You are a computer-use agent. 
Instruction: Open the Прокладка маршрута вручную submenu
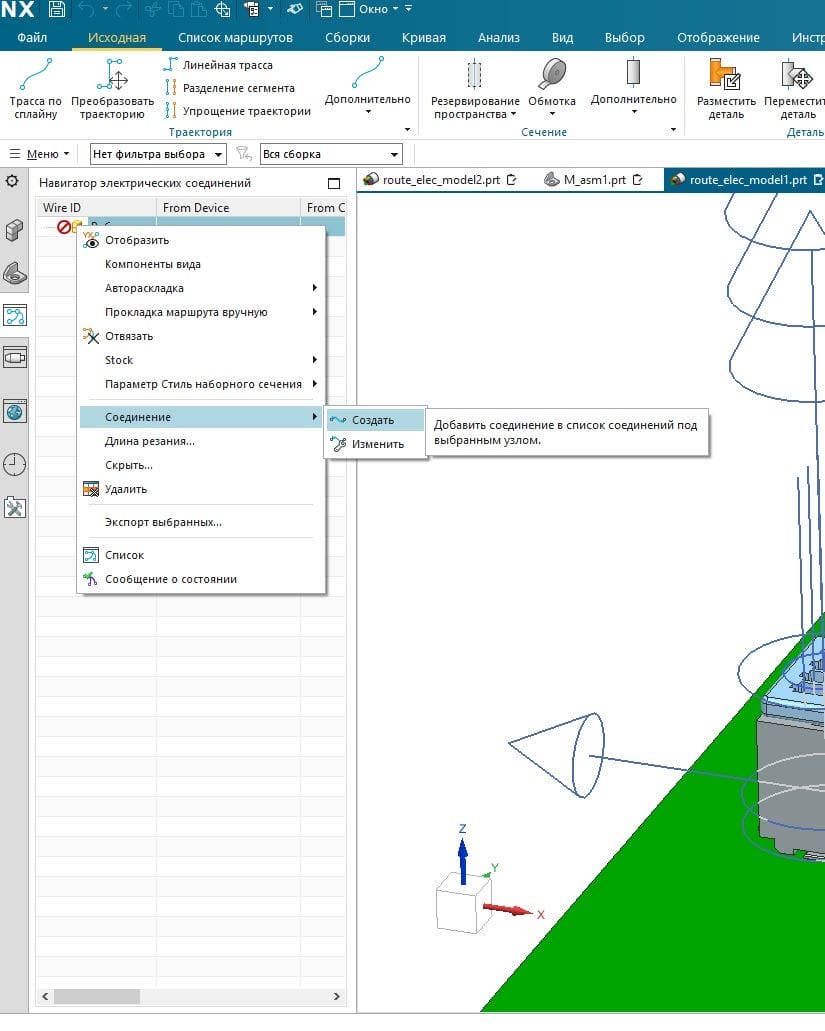tap(201, 312)
